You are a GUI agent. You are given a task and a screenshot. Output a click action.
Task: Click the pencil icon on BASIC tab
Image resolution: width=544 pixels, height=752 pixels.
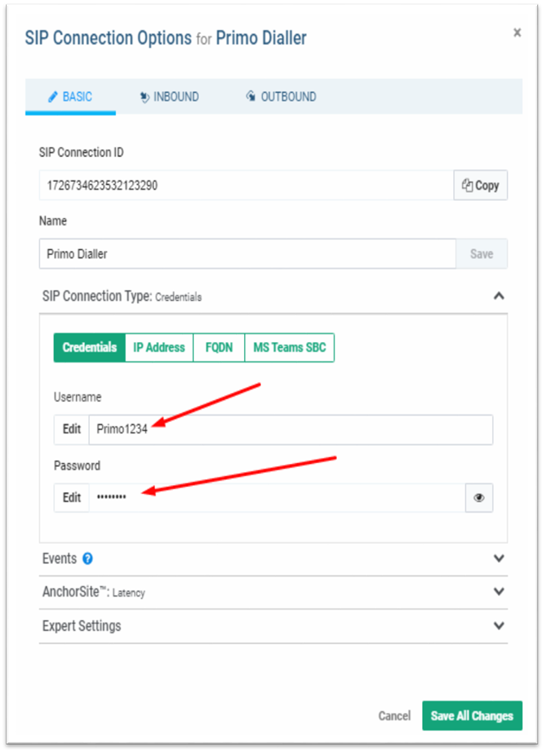[53, 97]
